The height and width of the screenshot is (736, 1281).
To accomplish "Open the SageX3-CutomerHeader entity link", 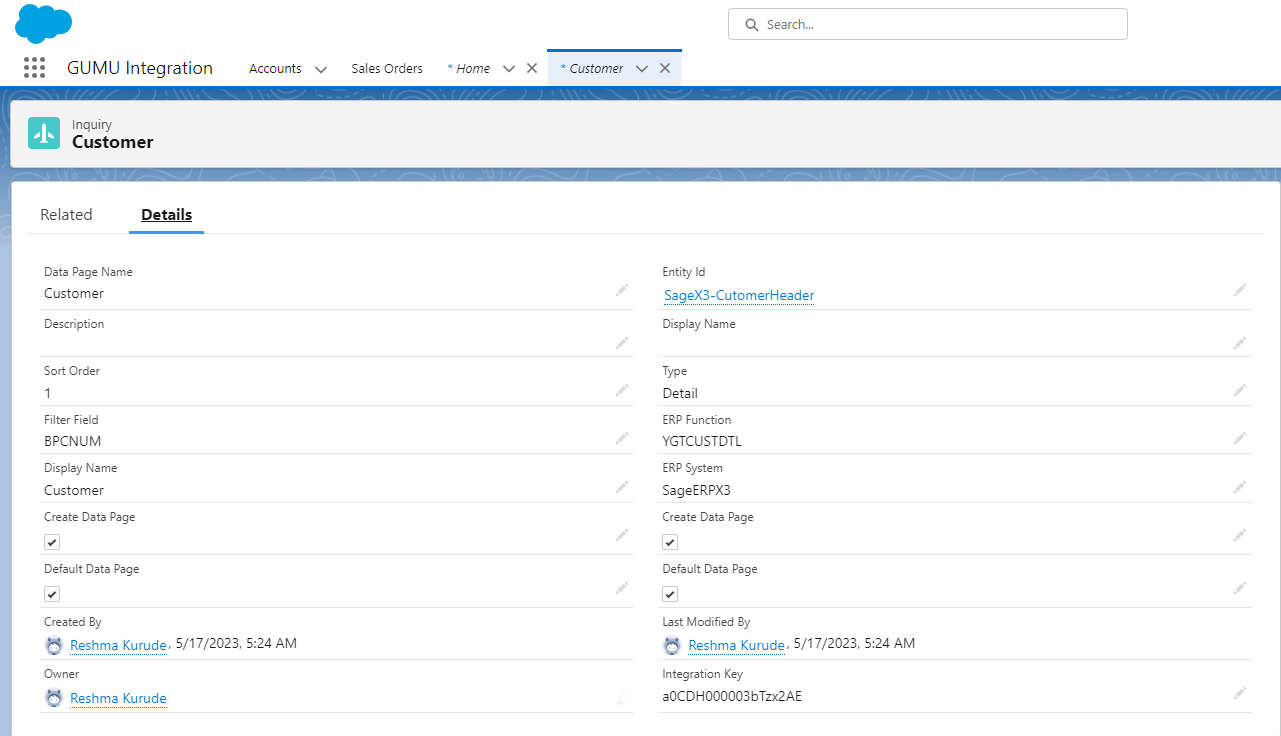I will click(739, 295).
